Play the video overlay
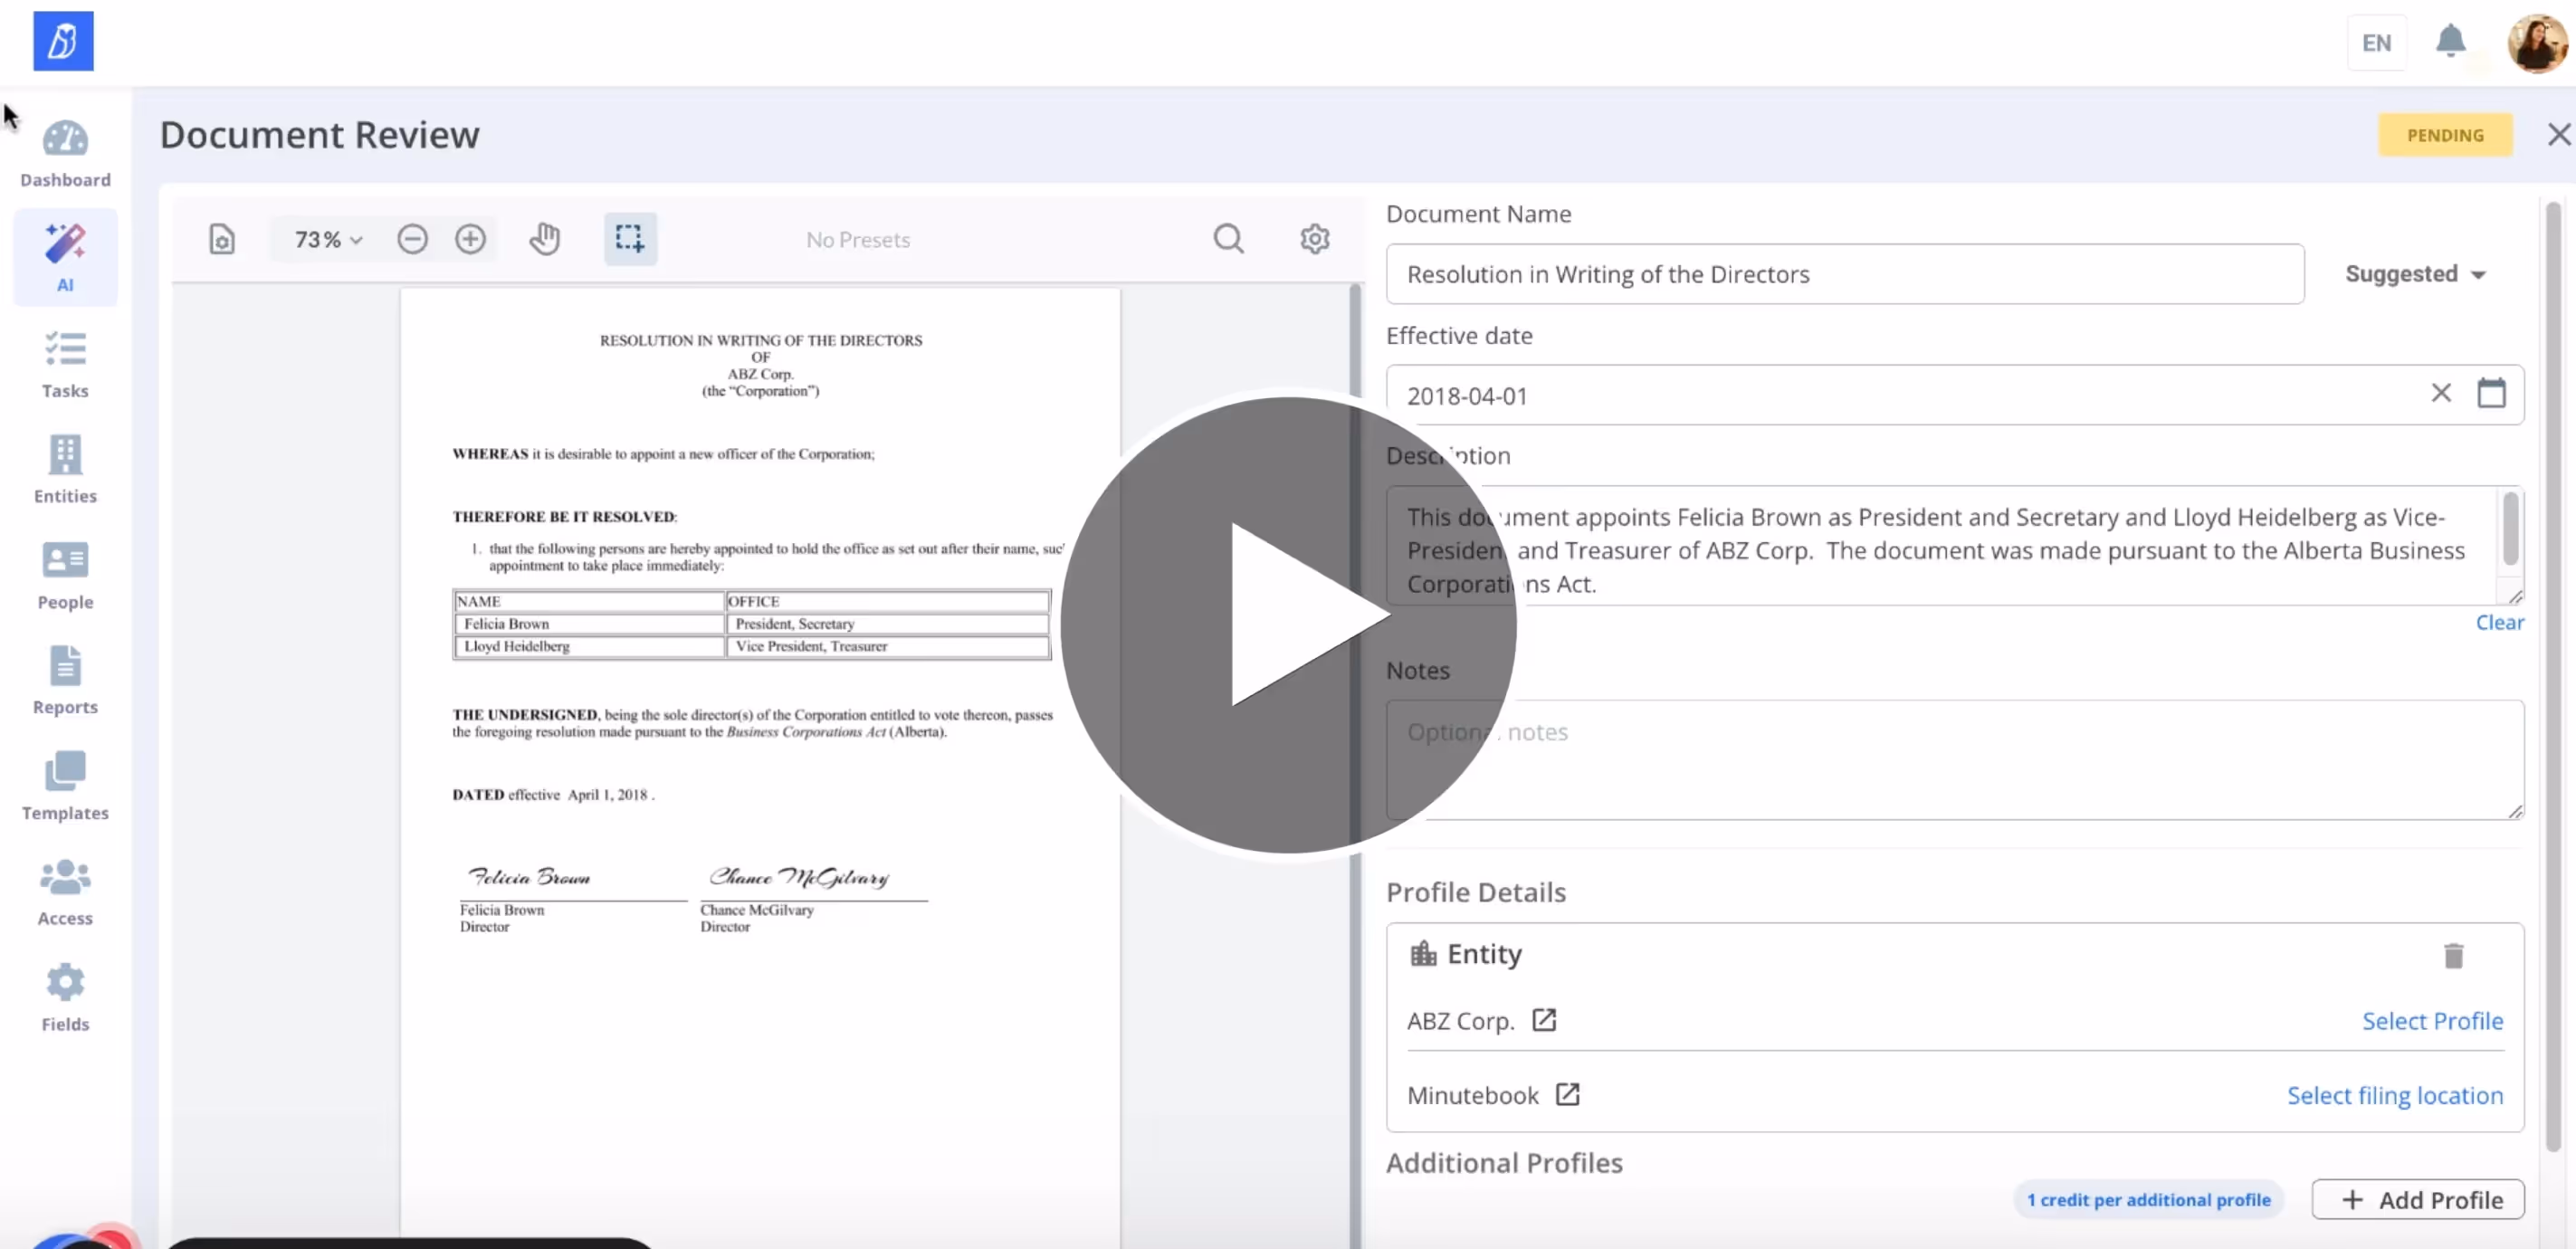2576x1249 pixels. click(x=1288, y=624)
